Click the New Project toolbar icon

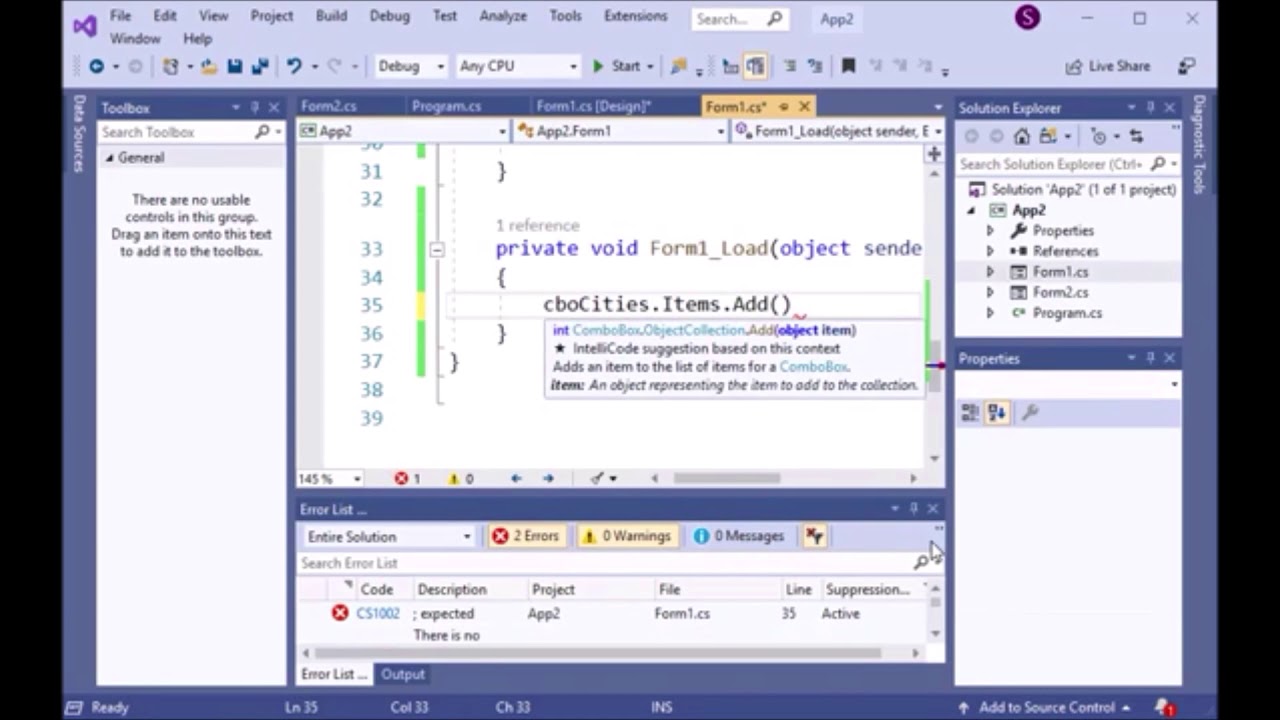[x=171, y=66]
